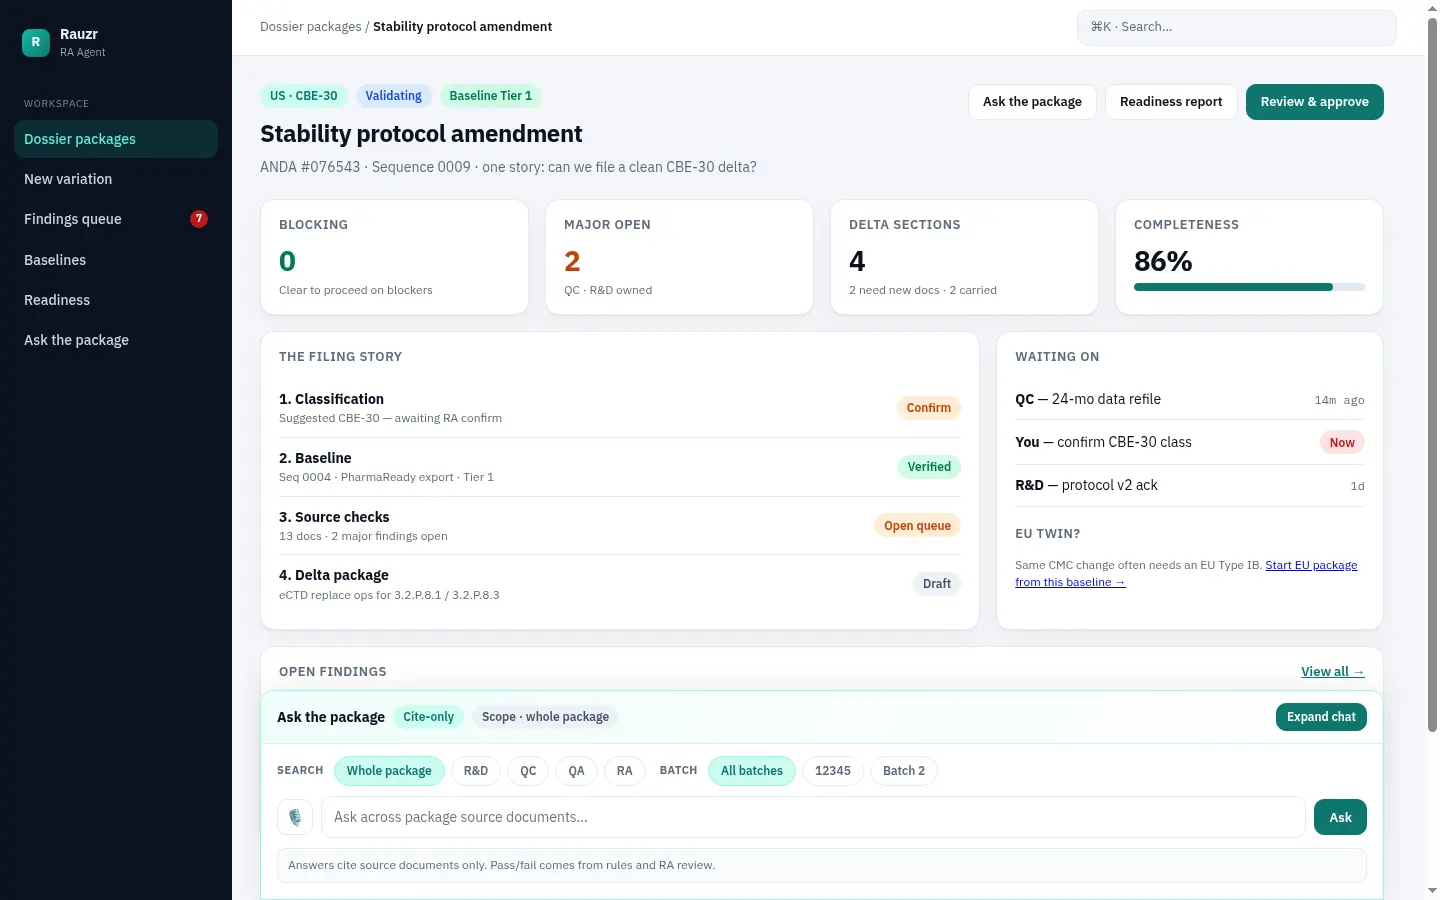Click the page vertical scrollbar
1440x900 pixels.
click(x=1432, y=374)
